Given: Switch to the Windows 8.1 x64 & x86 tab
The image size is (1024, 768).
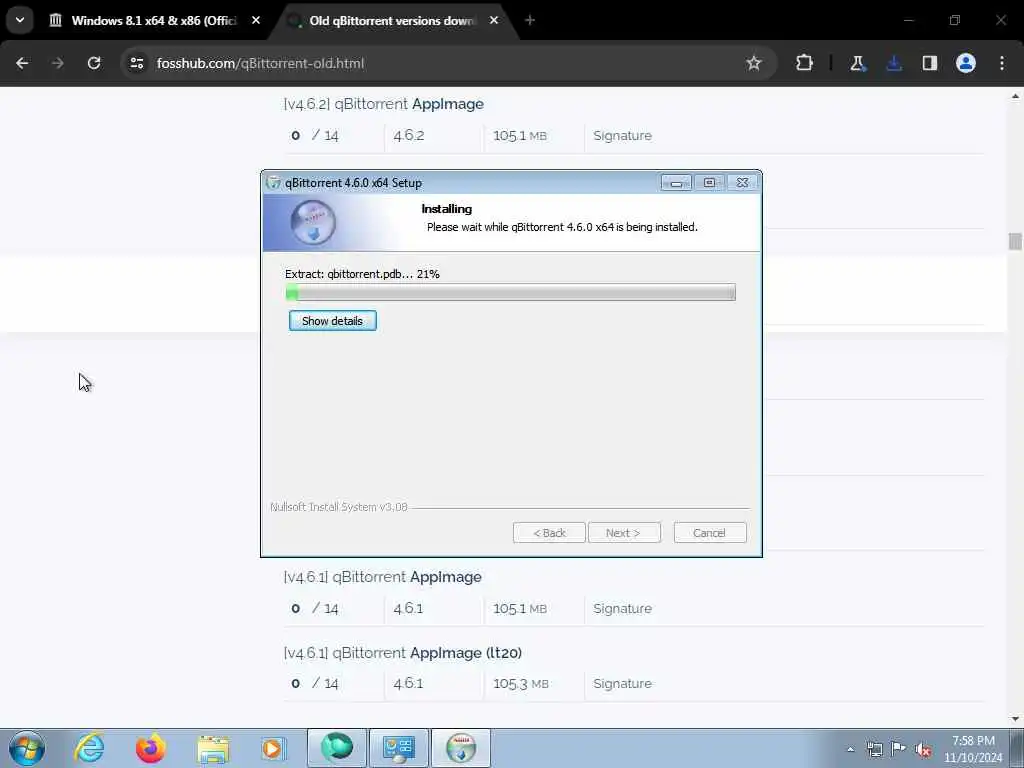Looking at the screenshot, I should (154, 21).
